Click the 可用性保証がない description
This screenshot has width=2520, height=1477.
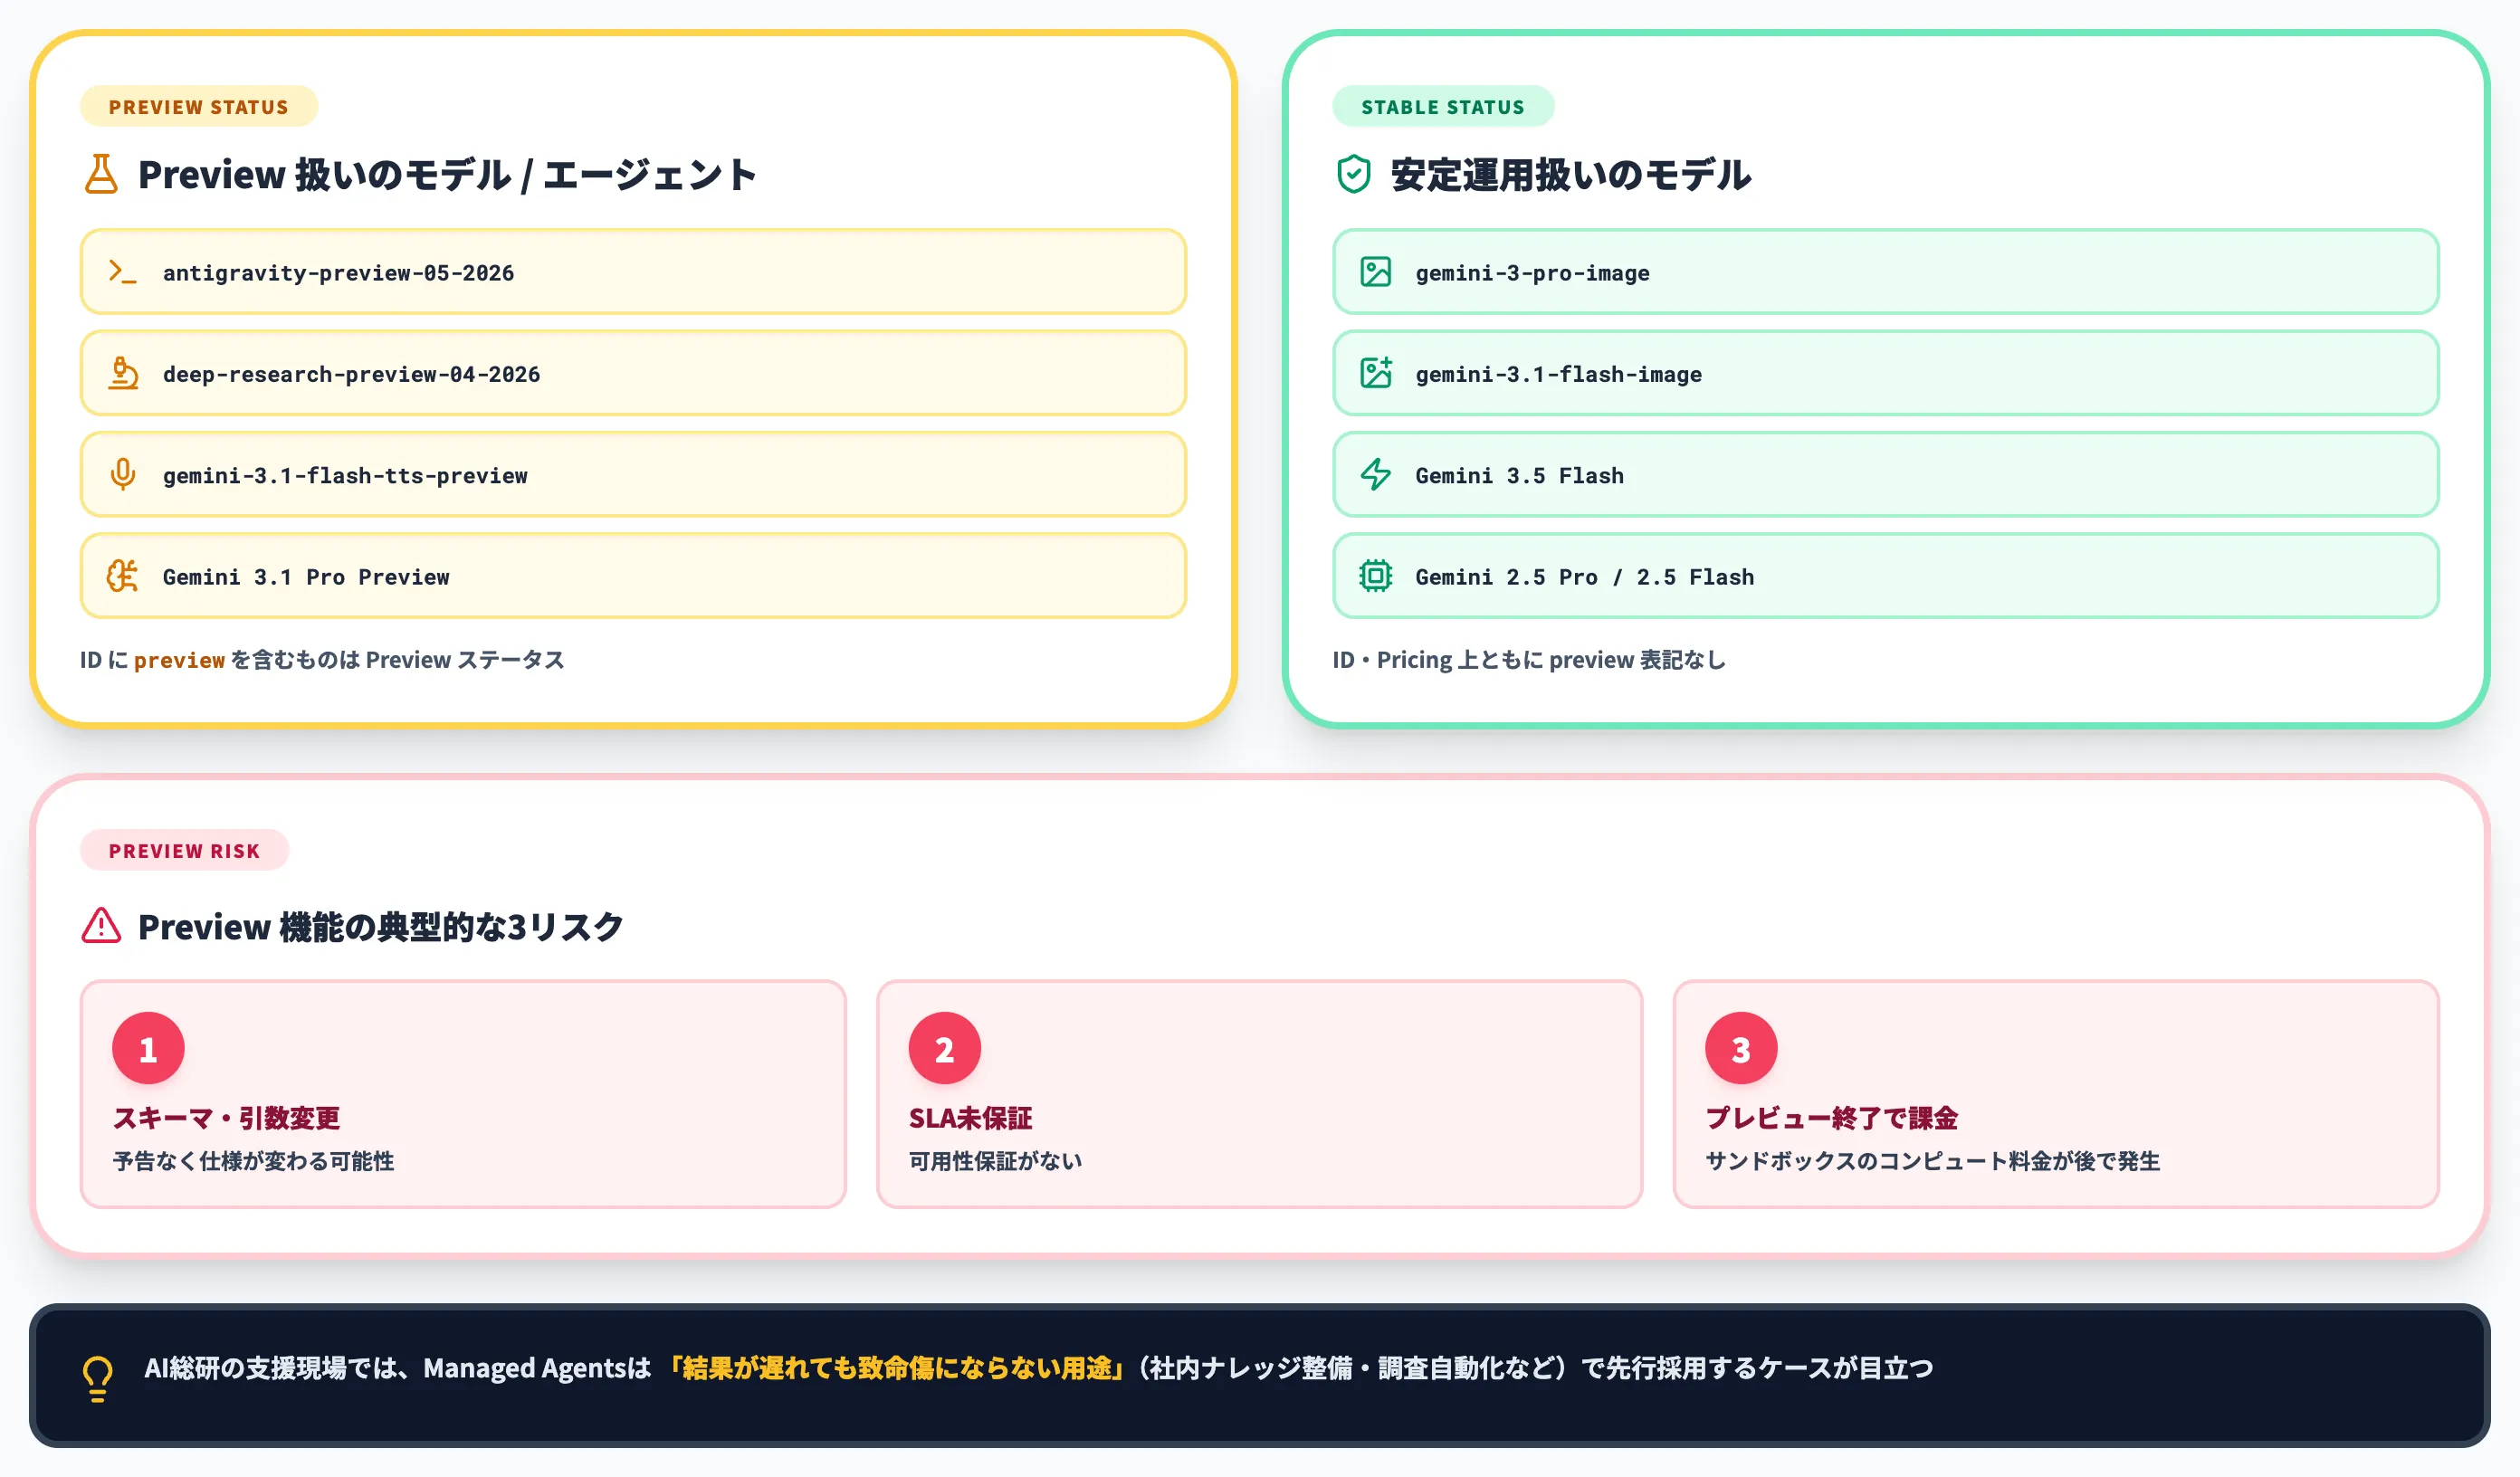(995, 1161)
